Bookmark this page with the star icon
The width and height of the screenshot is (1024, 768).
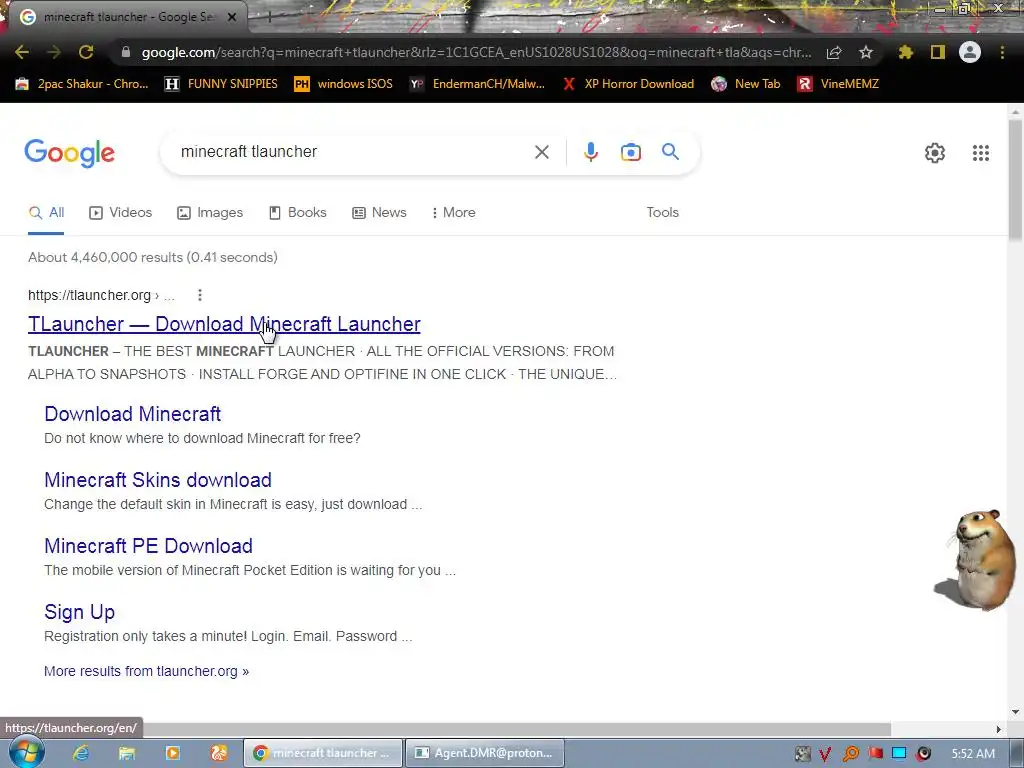pyautogui.click(x=866, y=52)
